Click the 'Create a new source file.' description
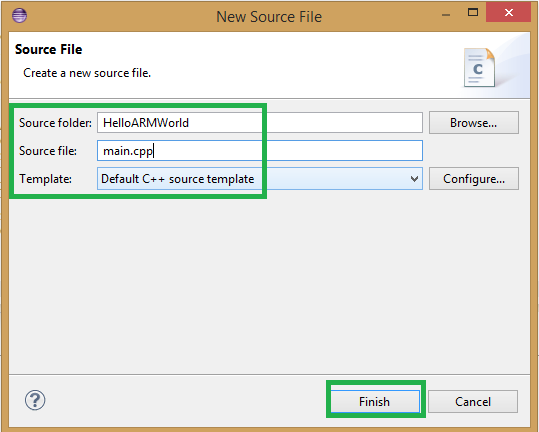This screenshot has width=539, height=432. click(87, 73)
